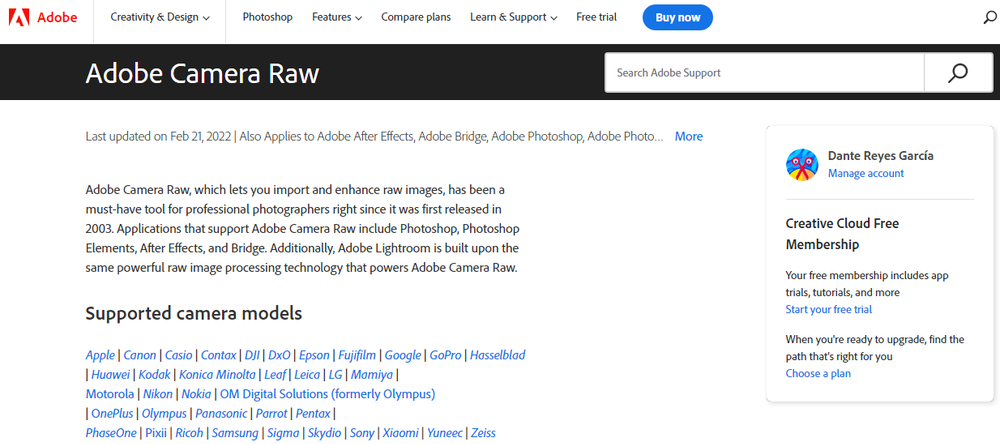1000x444 pixels.
Task: Open the Panasonic camera models link
Action: click(x=221, y=414)
